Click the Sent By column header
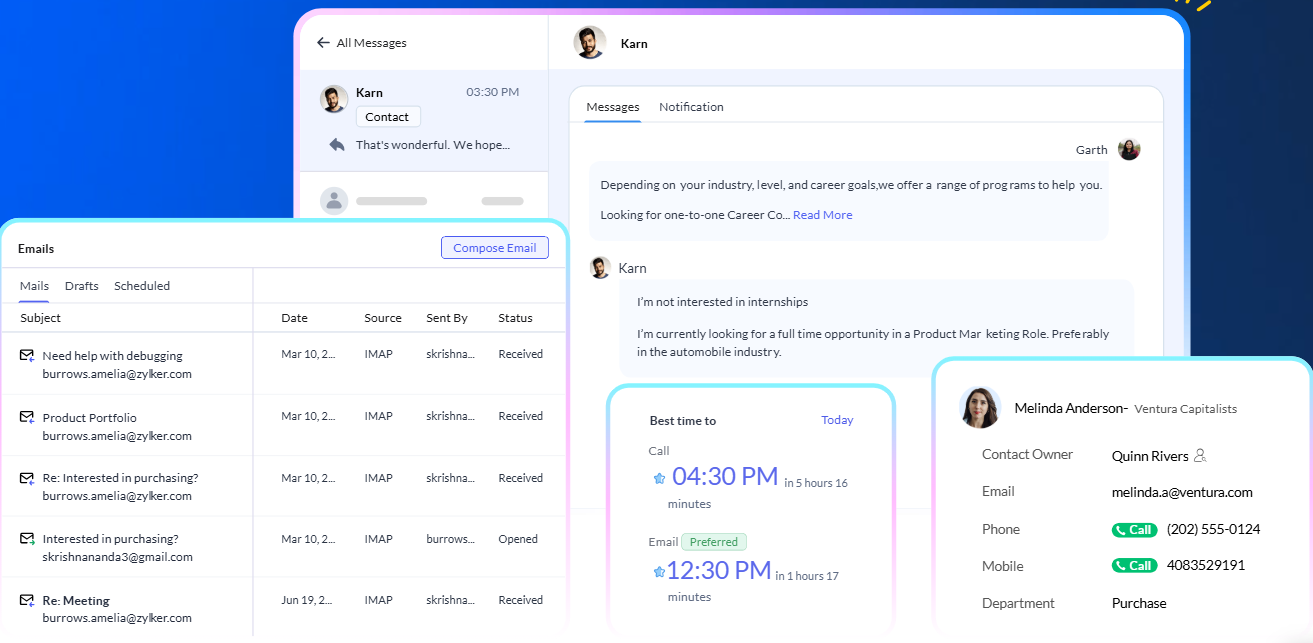The width and height of the screenshot is (1313, 643). (x=447, y=318)
